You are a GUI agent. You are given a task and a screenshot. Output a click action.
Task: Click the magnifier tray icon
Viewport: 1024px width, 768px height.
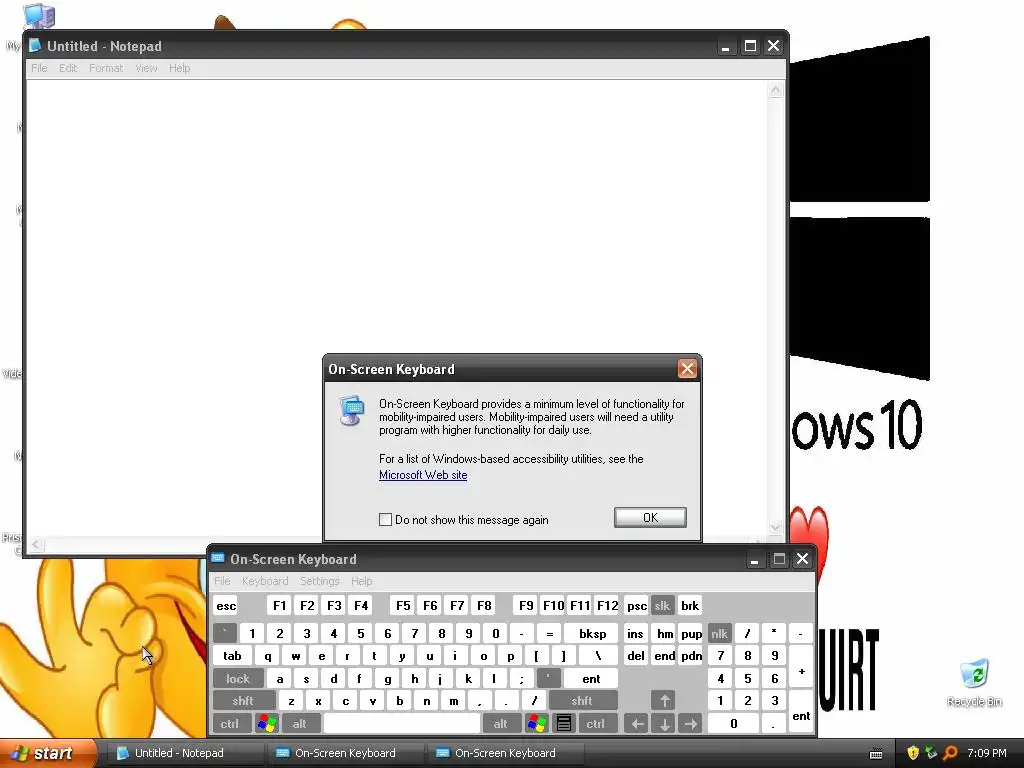pos(950,753)
